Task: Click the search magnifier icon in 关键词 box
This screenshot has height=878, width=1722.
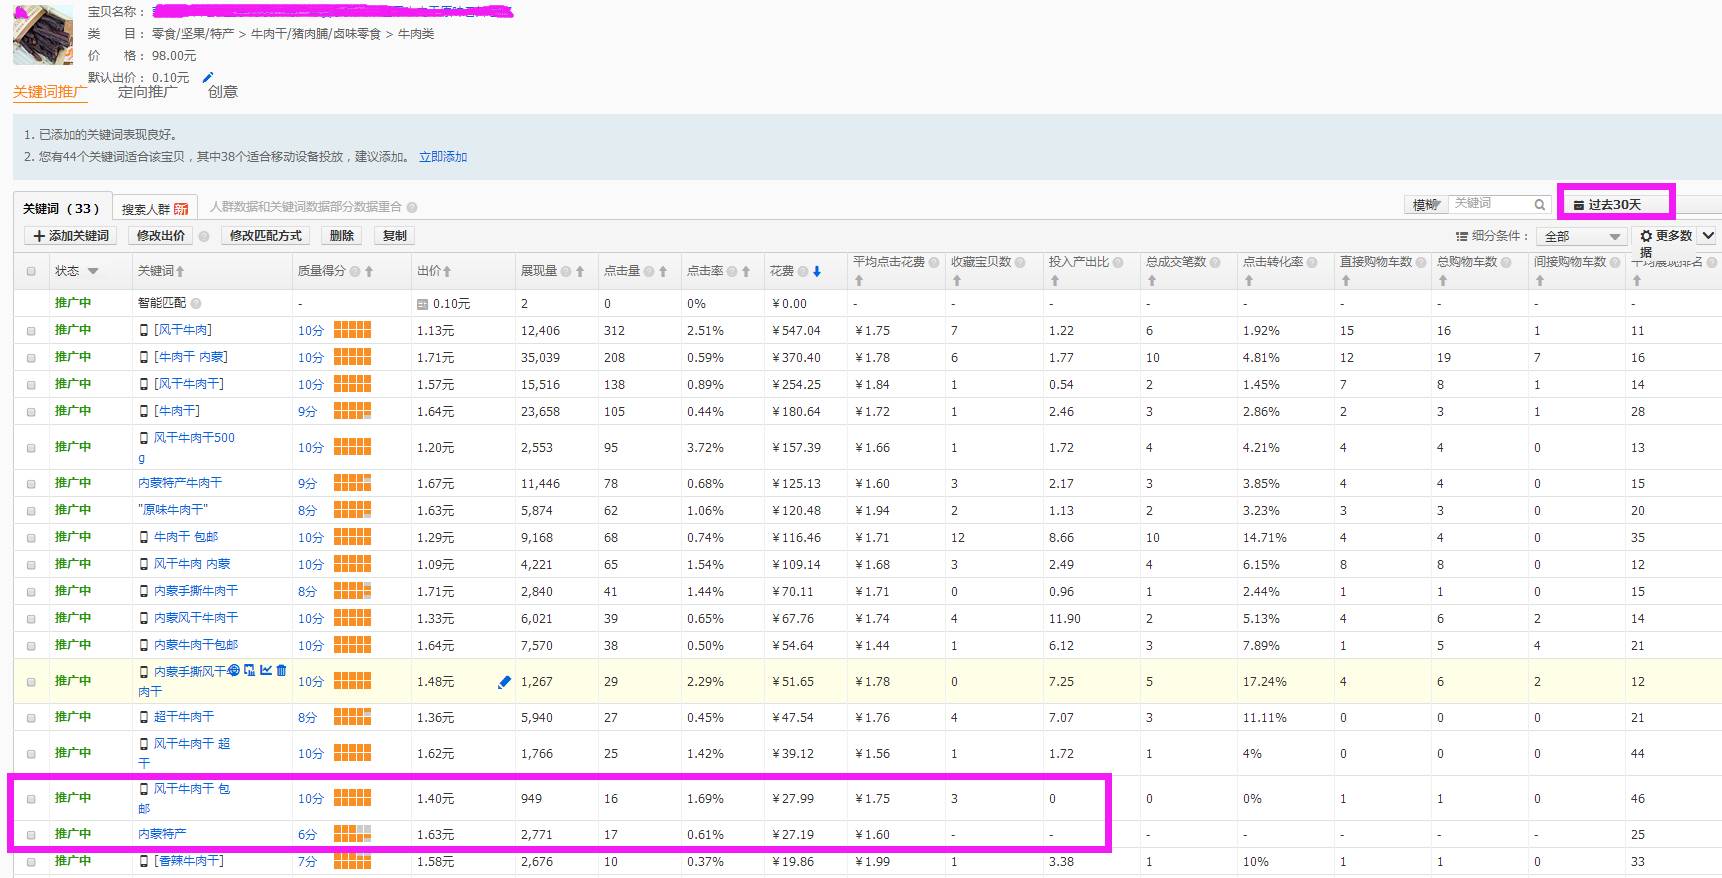Action: [1541, 204]
